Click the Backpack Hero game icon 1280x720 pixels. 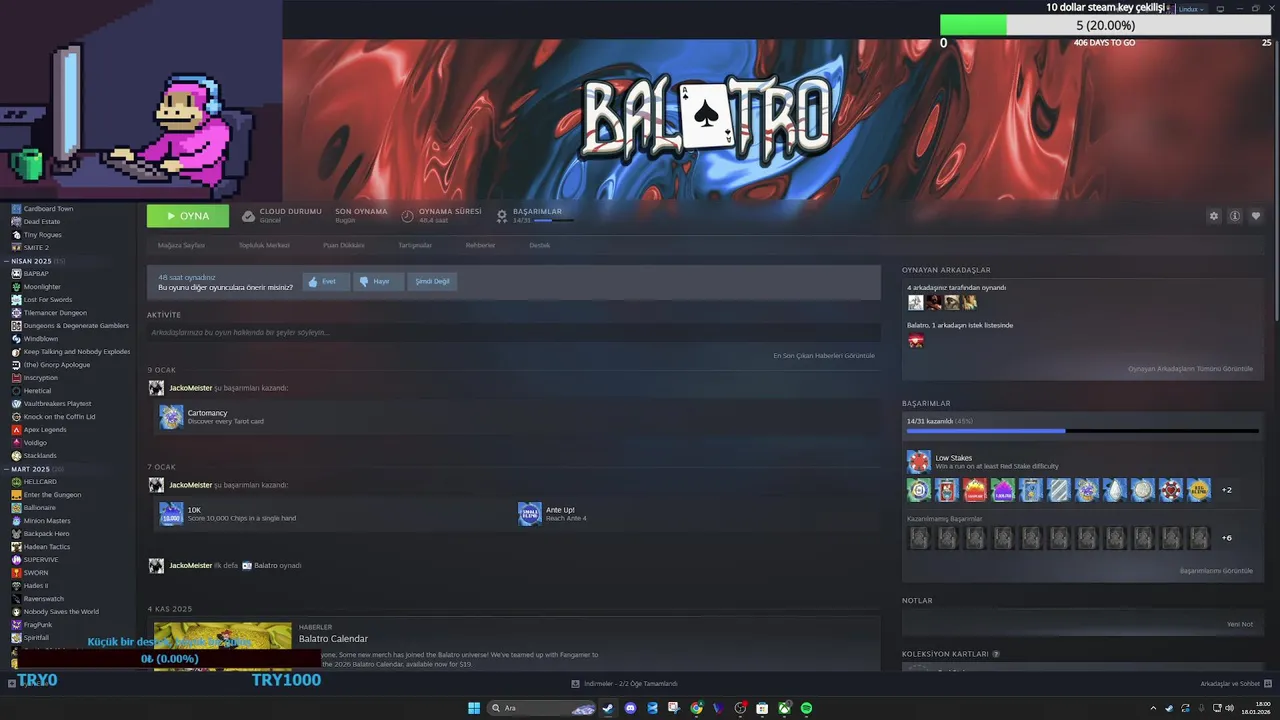[16, 534]
